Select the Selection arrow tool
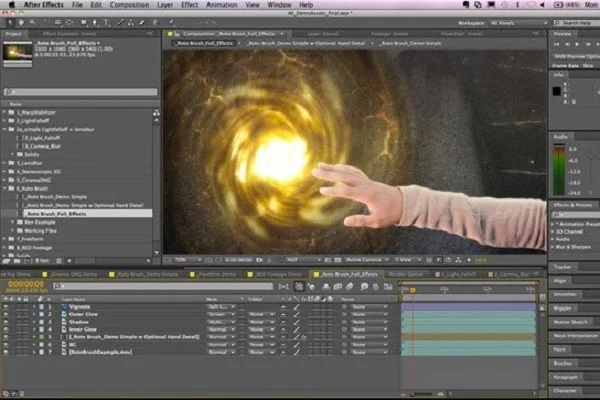 click(10, 23)
